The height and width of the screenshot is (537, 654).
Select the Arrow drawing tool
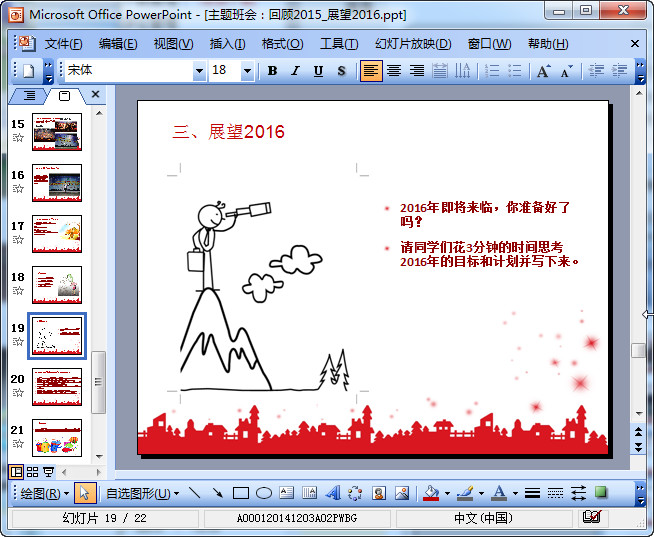click(217, 493)
